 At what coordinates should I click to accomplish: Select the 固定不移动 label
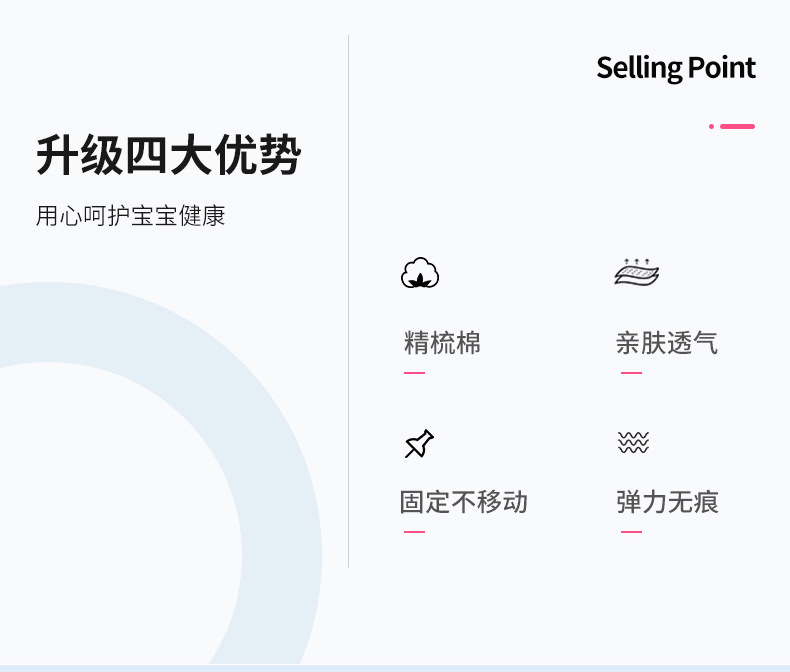coord(463,501)
